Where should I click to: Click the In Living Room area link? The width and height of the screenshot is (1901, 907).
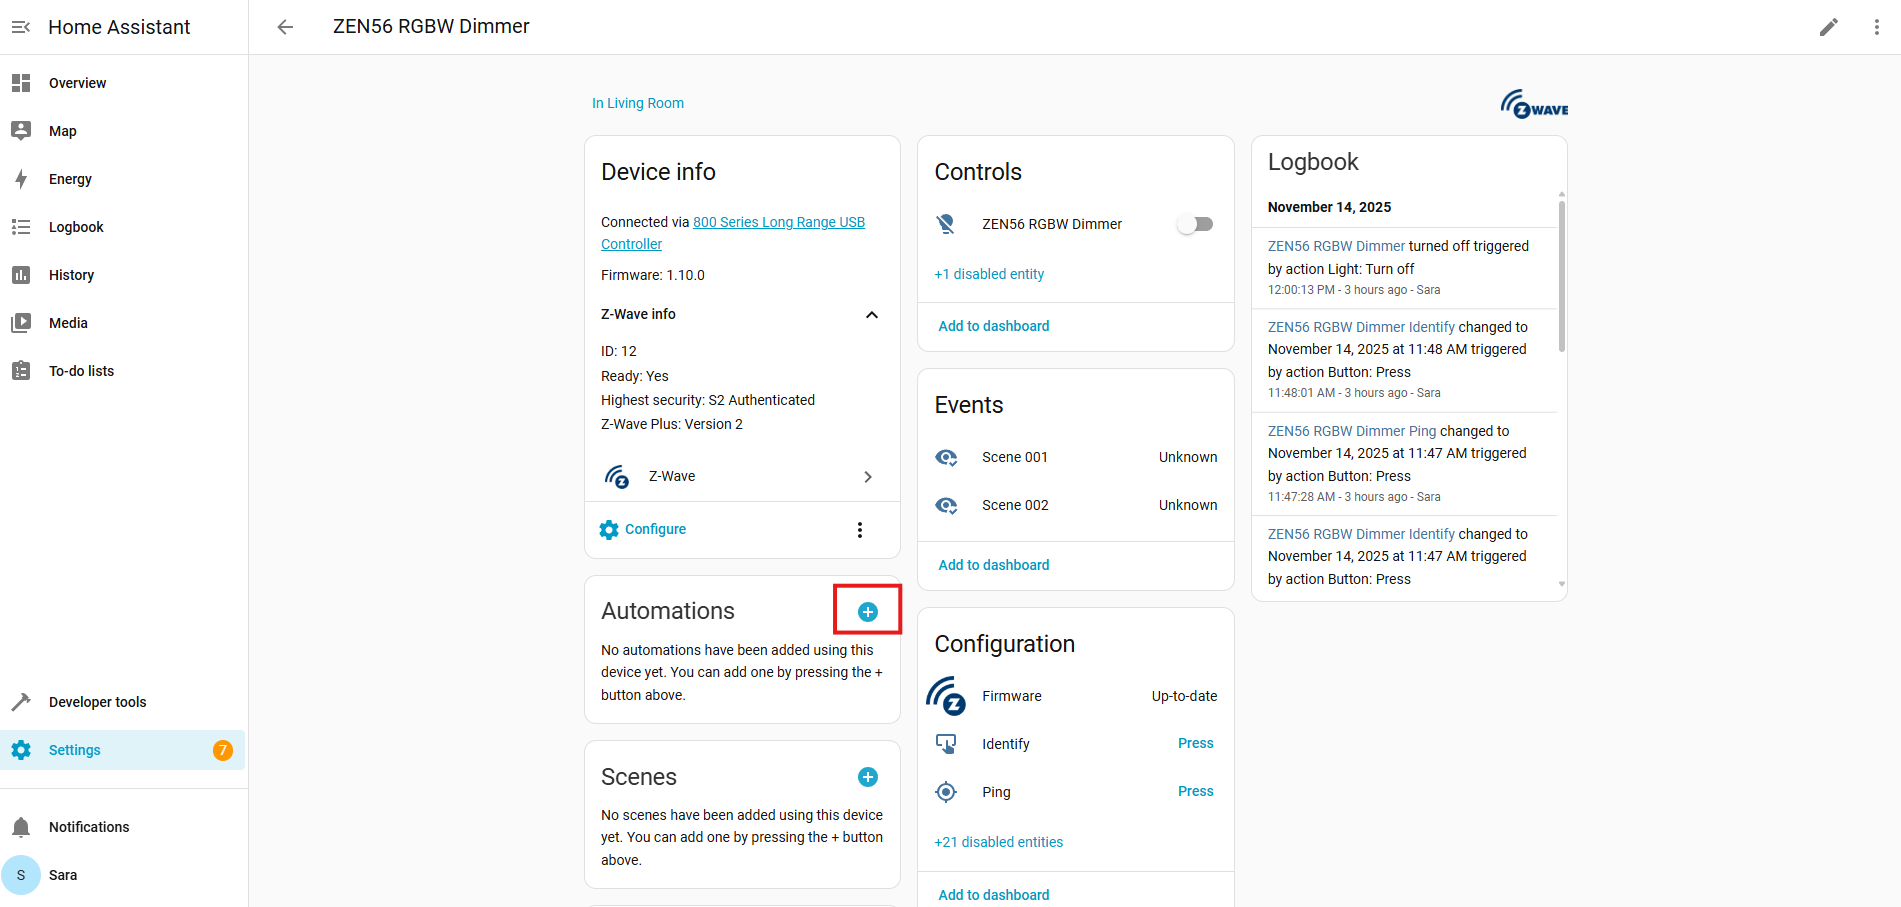tap(638, 103)
